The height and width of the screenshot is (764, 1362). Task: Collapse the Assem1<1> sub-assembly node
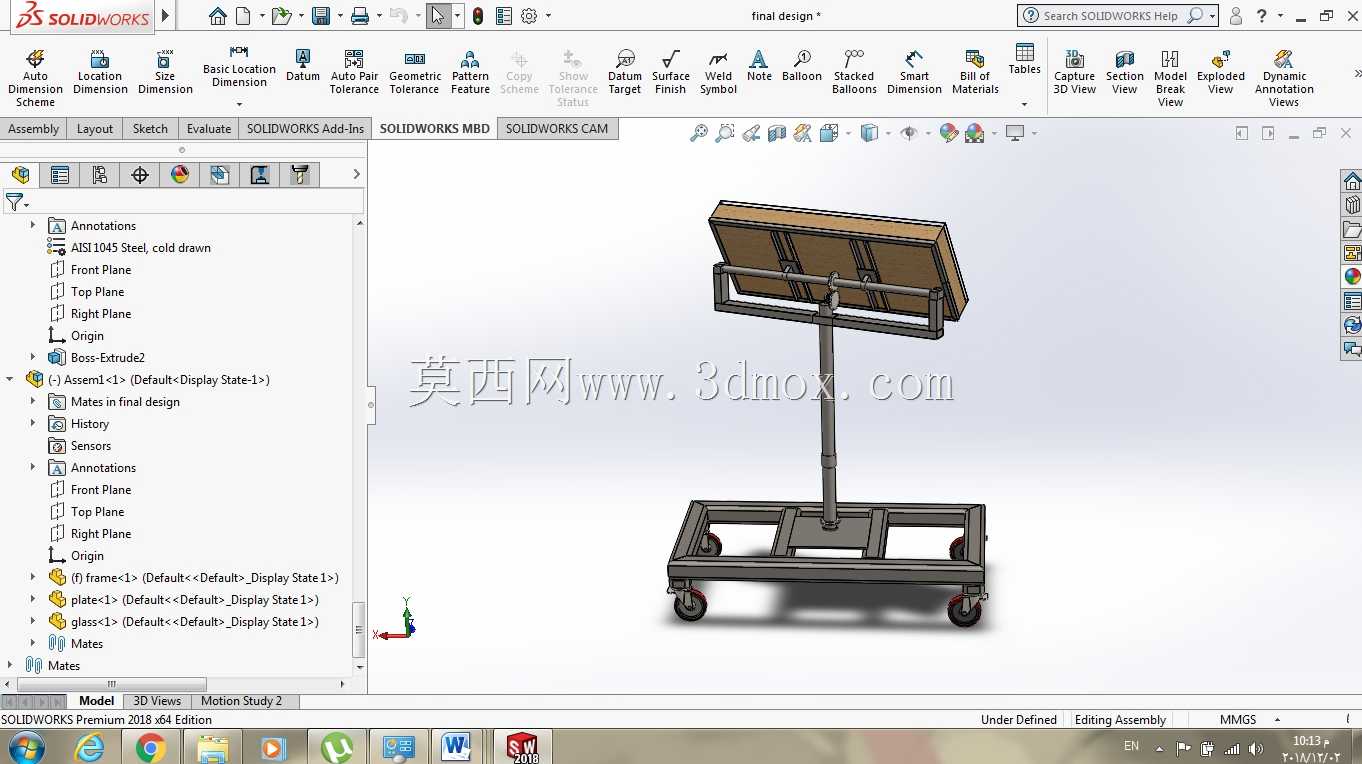click(x=10, y=379)
